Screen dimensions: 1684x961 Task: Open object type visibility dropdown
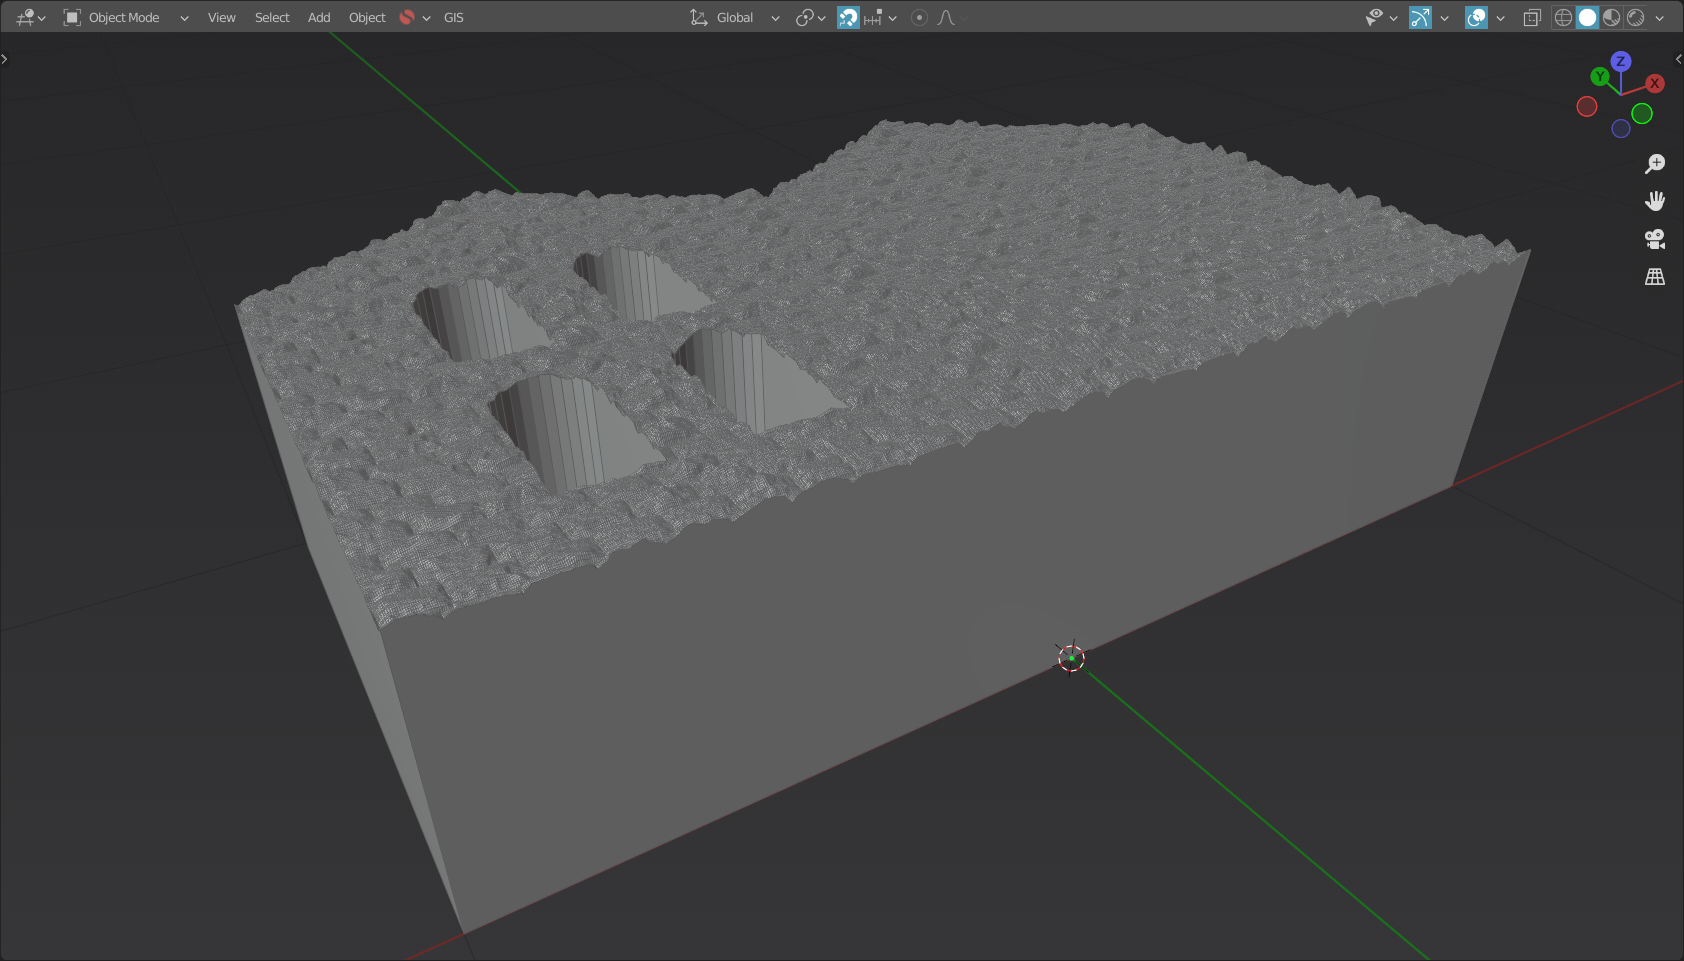click(x=1382, y=17)
